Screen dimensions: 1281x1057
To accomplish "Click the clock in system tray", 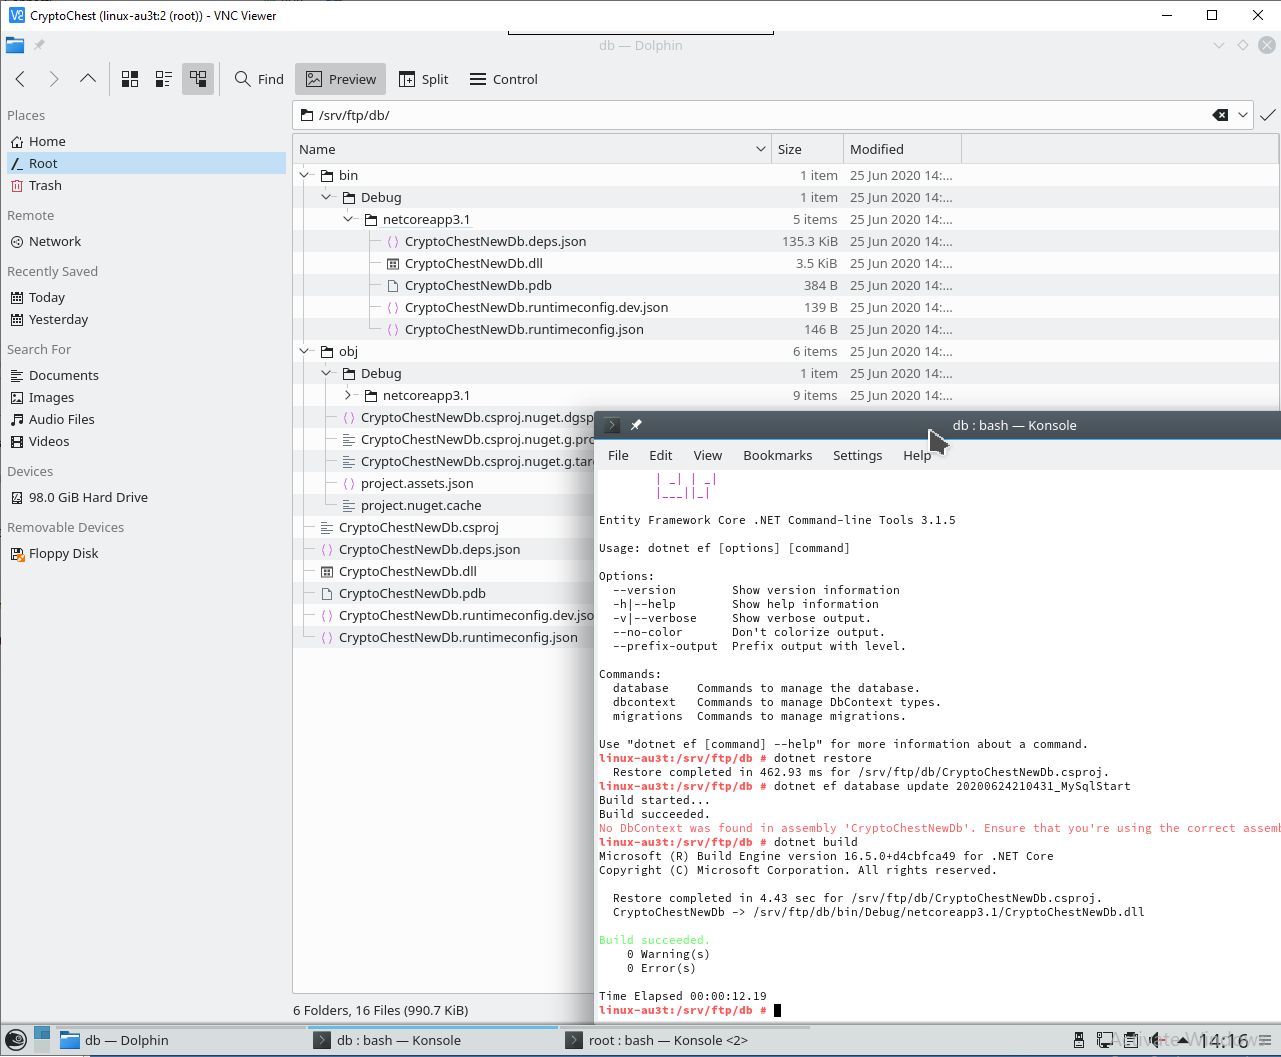I will point(1222,1041).
